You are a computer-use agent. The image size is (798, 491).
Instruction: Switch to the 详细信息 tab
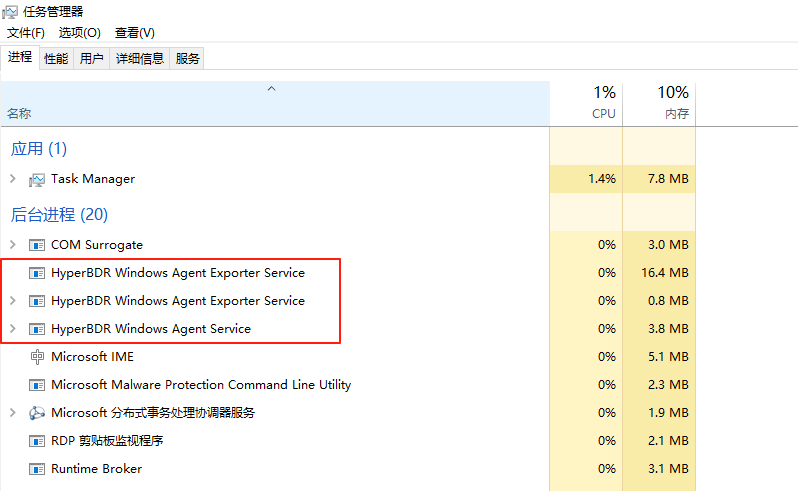[139, 59]
